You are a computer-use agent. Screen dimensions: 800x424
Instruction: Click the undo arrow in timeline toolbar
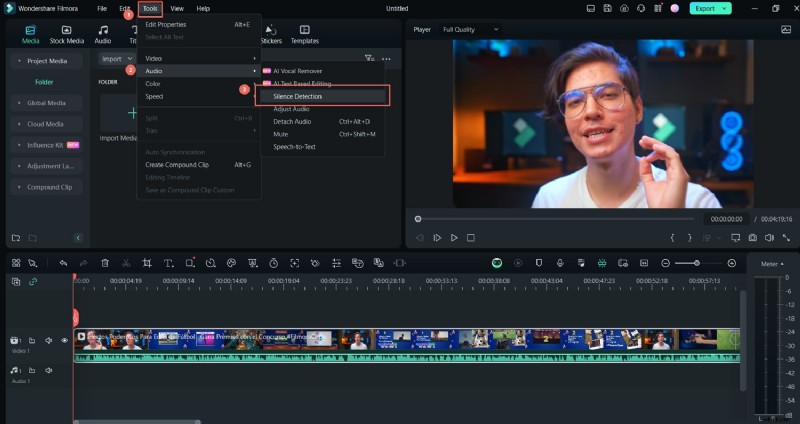pos(63,263)
